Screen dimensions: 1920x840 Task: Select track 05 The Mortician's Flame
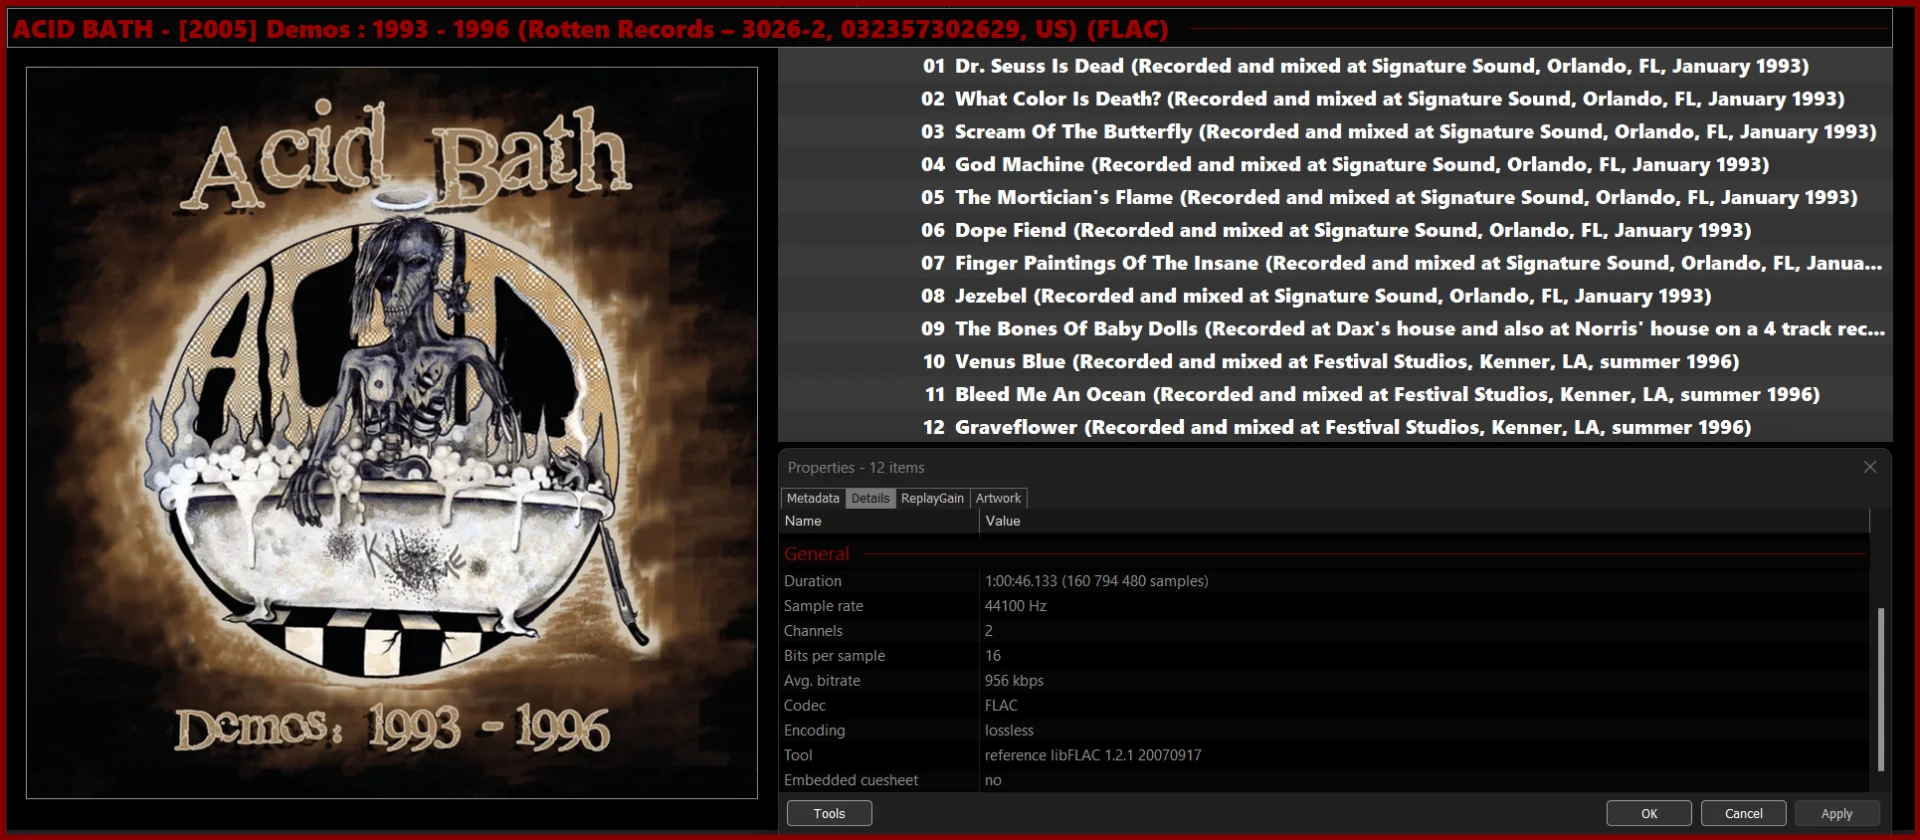(1335, 198)
